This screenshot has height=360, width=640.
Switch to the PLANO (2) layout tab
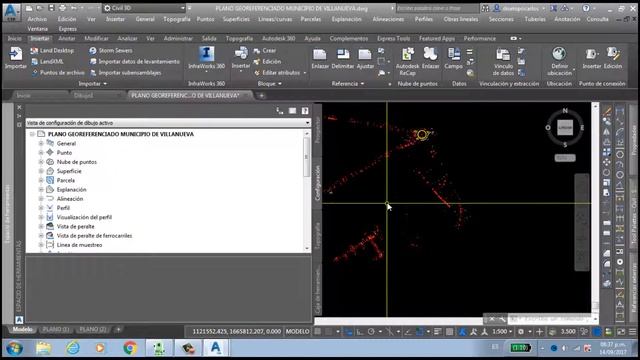93,329
